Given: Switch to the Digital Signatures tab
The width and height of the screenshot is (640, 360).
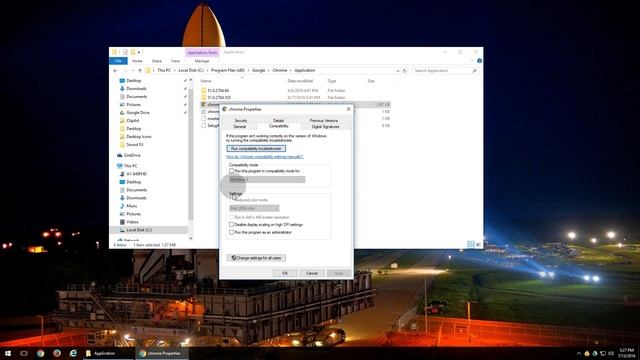Looking at the screenshot, I should (325, 127).
